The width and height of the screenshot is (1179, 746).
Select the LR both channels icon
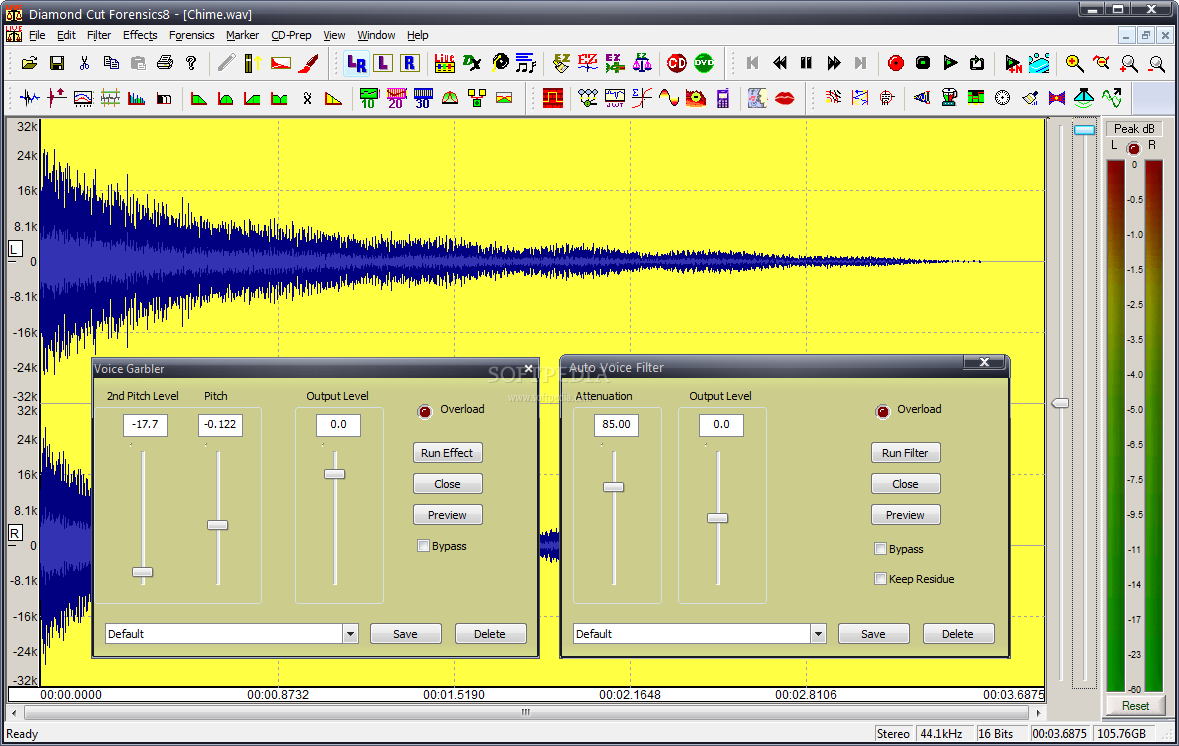click(356, 64)
